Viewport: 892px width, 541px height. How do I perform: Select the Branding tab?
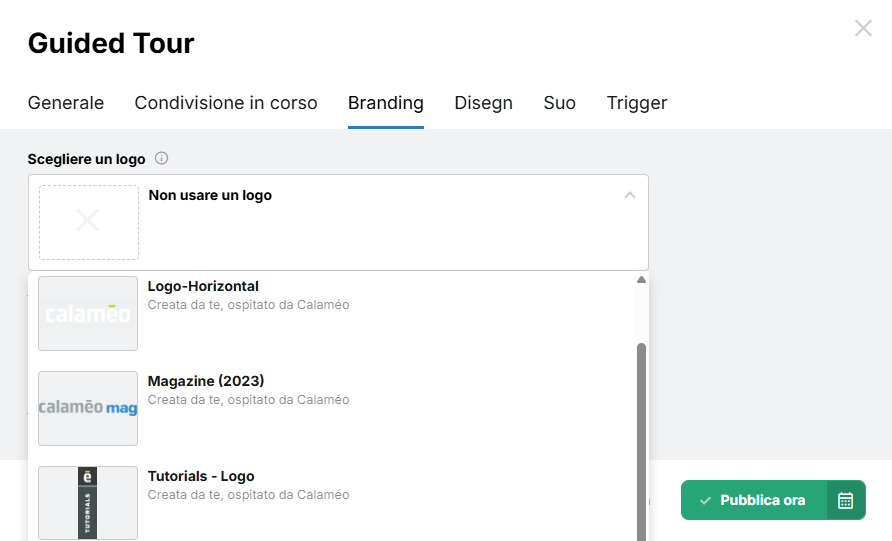pyautogui.click(x=386, y=103)
